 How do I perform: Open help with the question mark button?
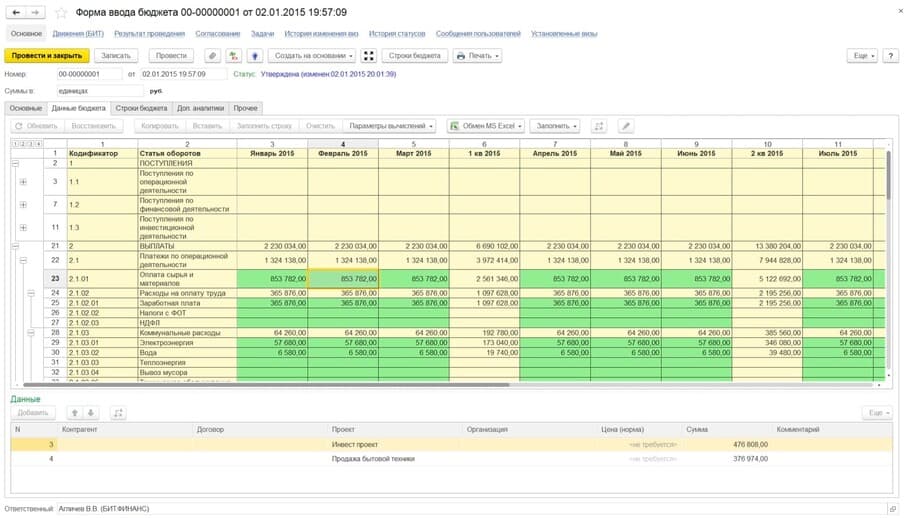pos(890,56)
